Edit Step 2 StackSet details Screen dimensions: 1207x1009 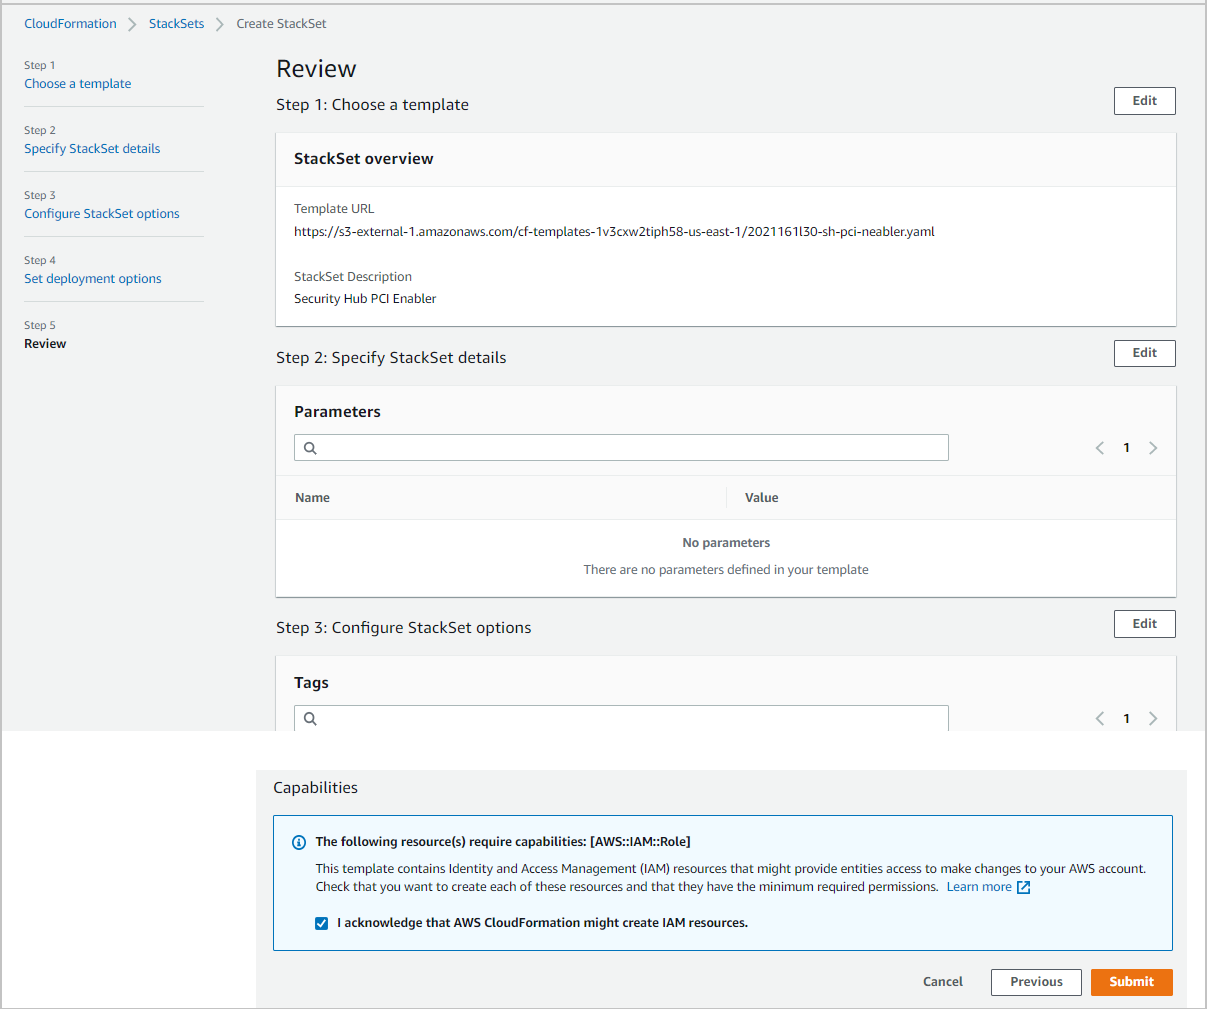pyautogui.click(x=1144, y=353)
